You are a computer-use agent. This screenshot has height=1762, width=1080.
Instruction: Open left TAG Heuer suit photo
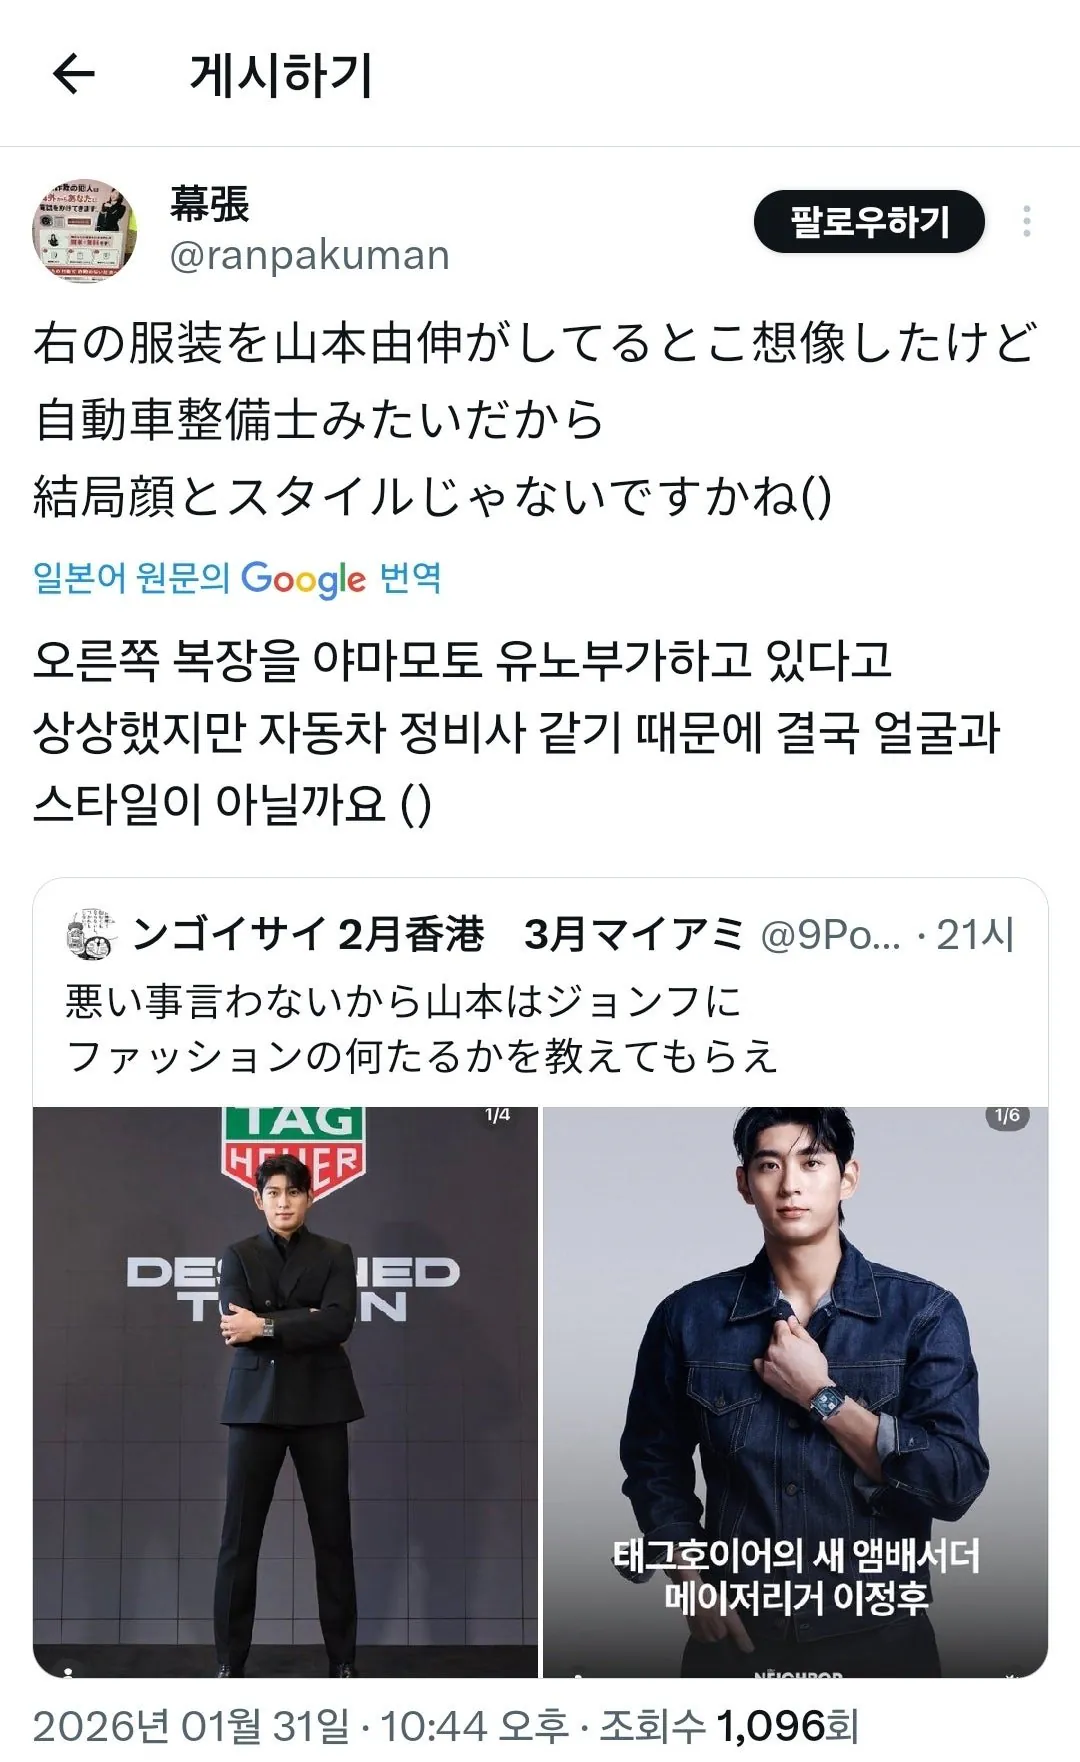click(x=285, y=1392)
